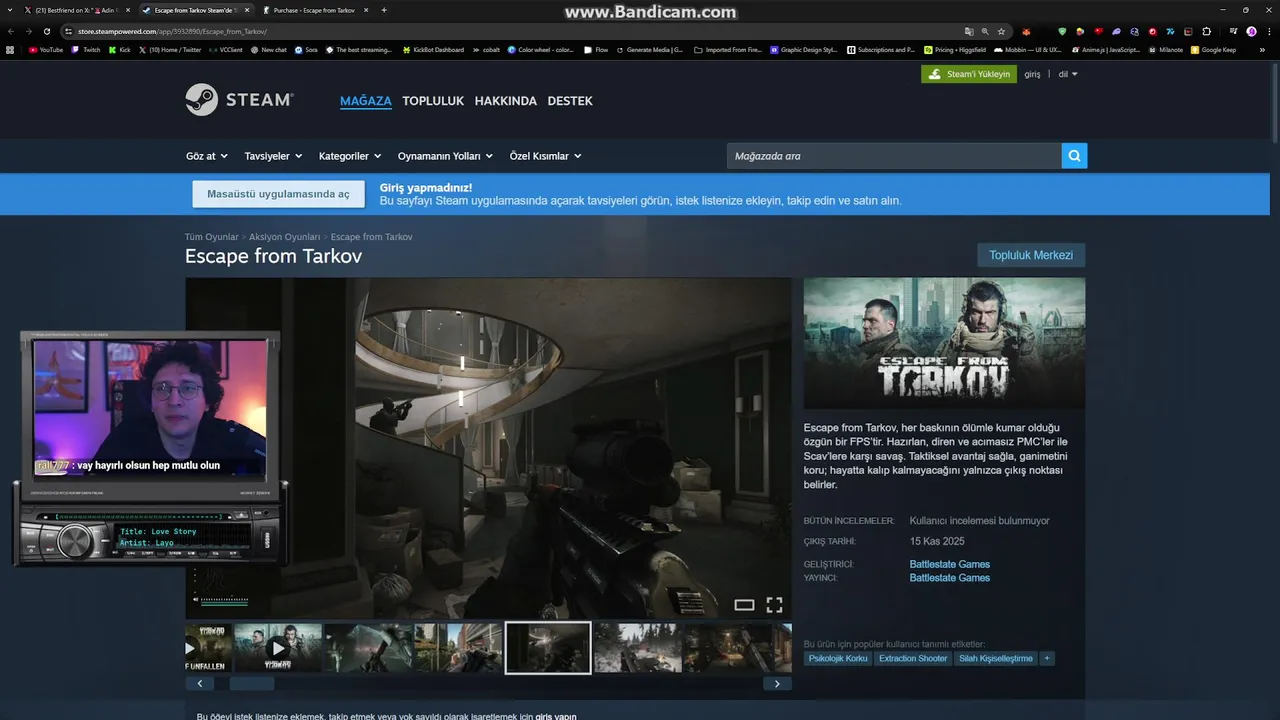This screenshot has width=1280, height=720.
Task: Select the DESTEK menu item
Action: (x=570, y=101)
